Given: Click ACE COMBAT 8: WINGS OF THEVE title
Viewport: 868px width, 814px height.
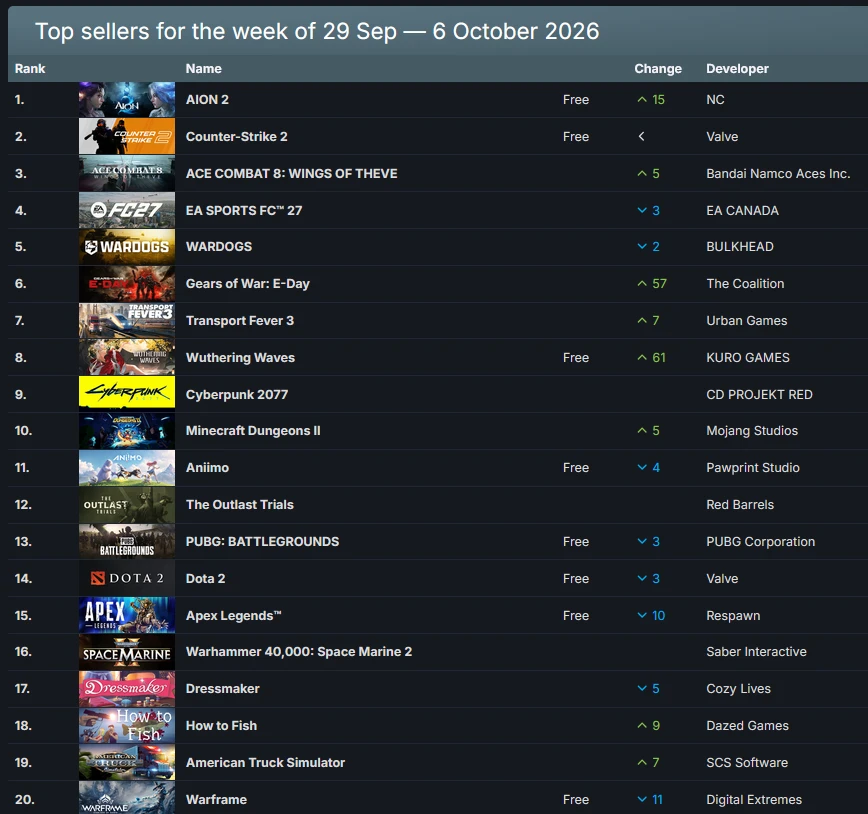Looking at the screenshot, I should tap(291, 173).
